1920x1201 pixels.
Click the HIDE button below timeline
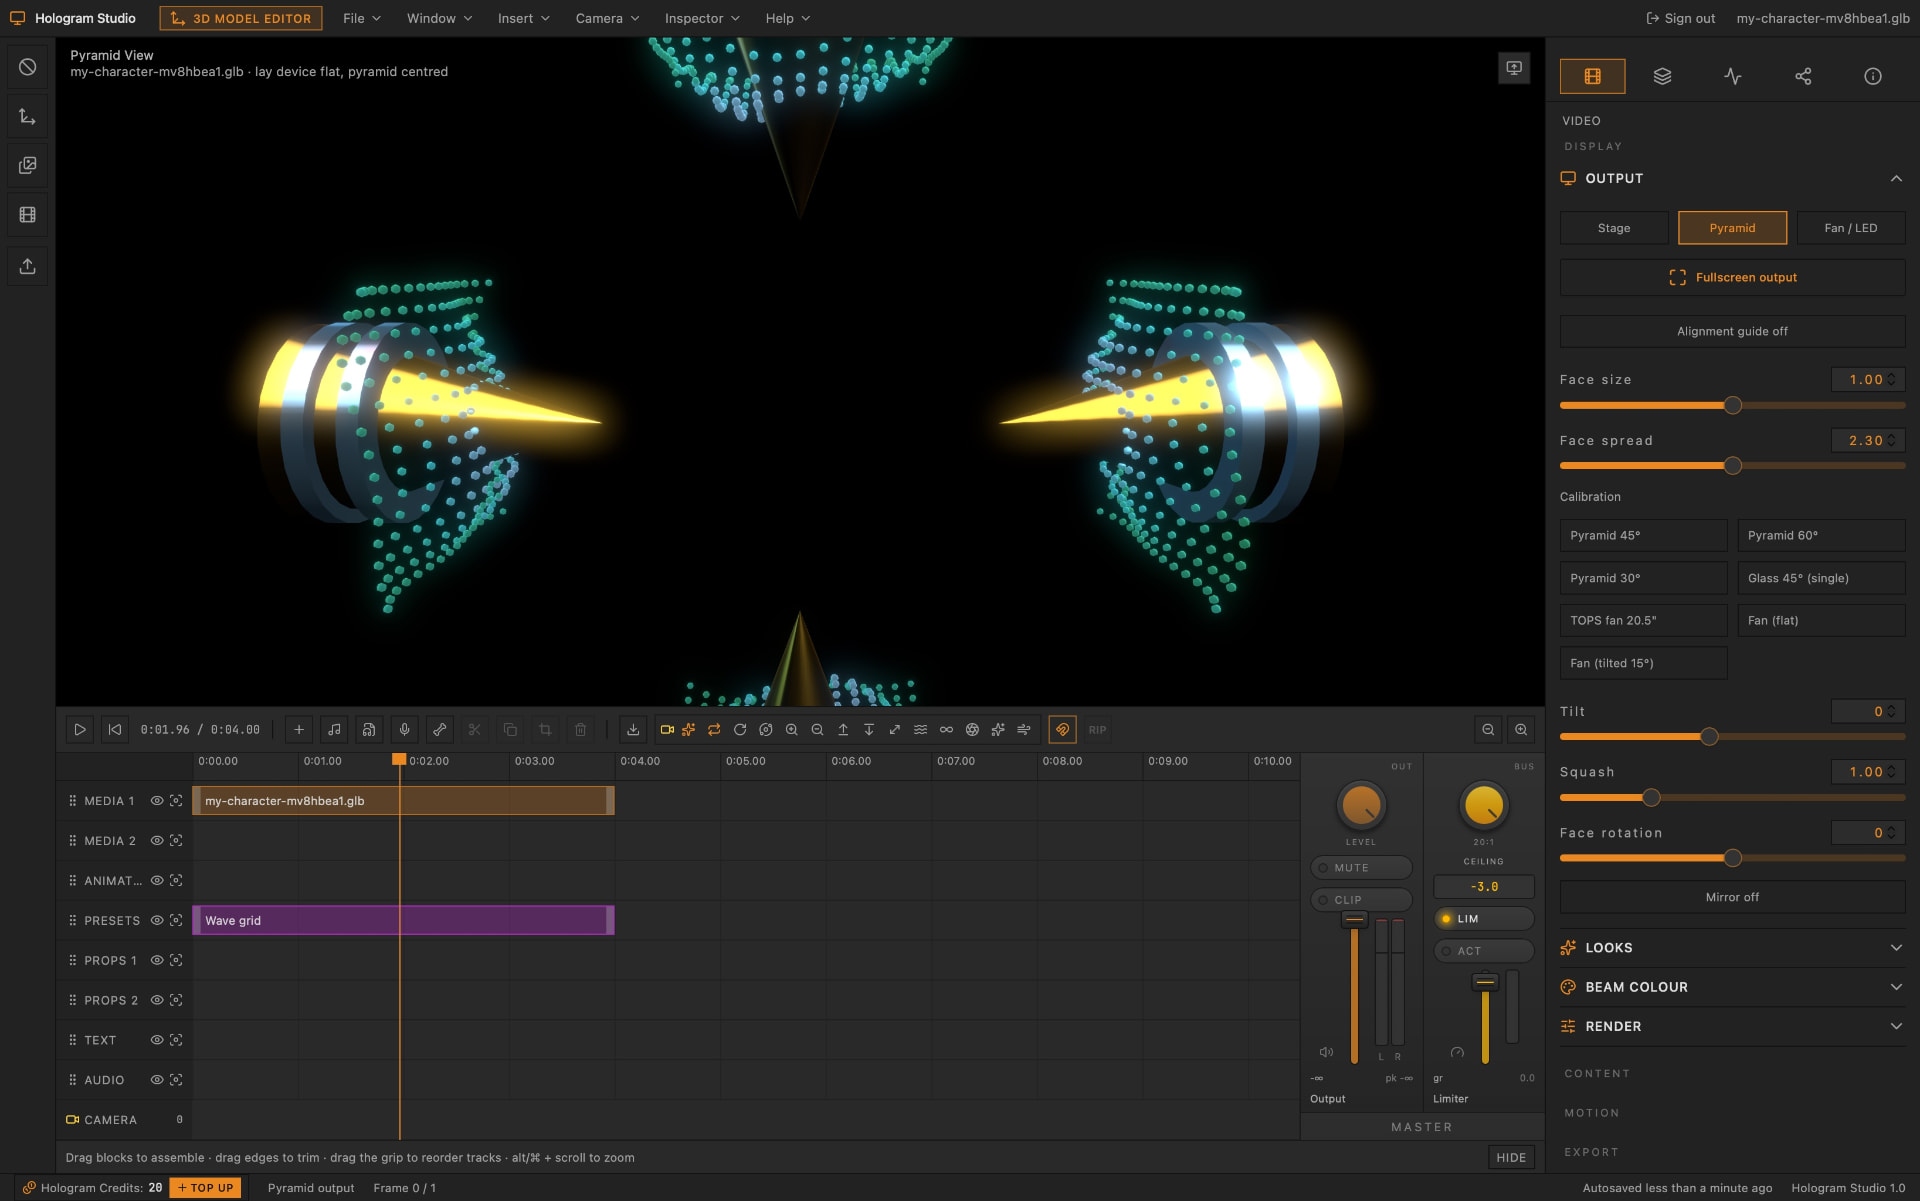click(x=1511, y=1158)
